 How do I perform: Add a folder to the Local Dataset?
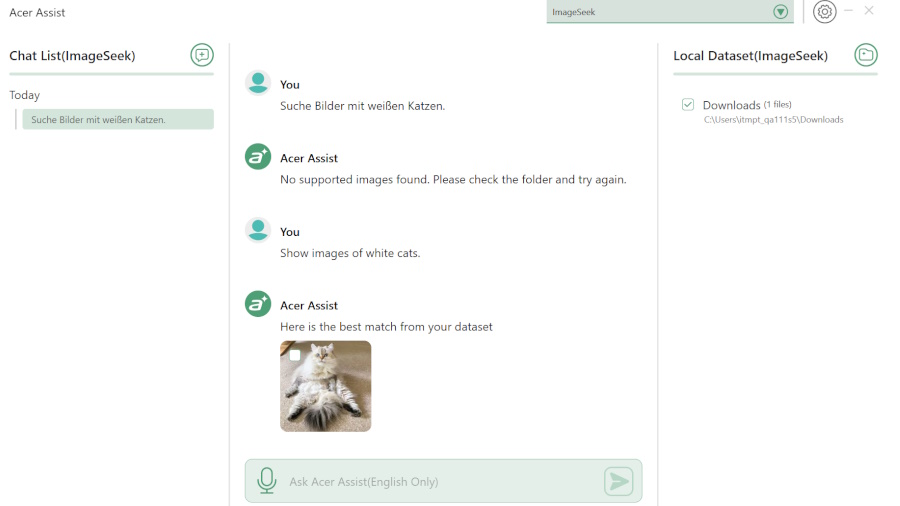tap(866, 55)
